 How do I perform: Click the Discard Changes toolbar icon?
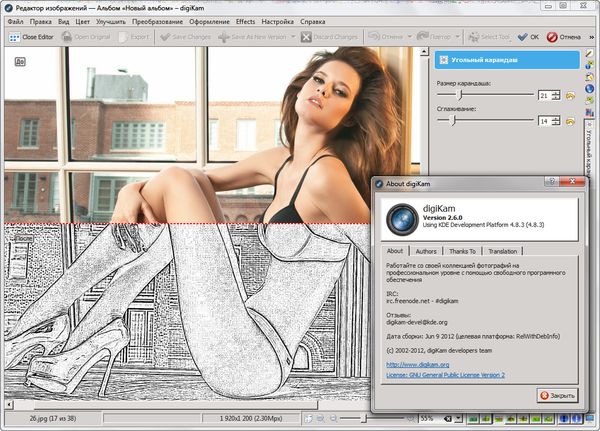[x=306, y=37]
